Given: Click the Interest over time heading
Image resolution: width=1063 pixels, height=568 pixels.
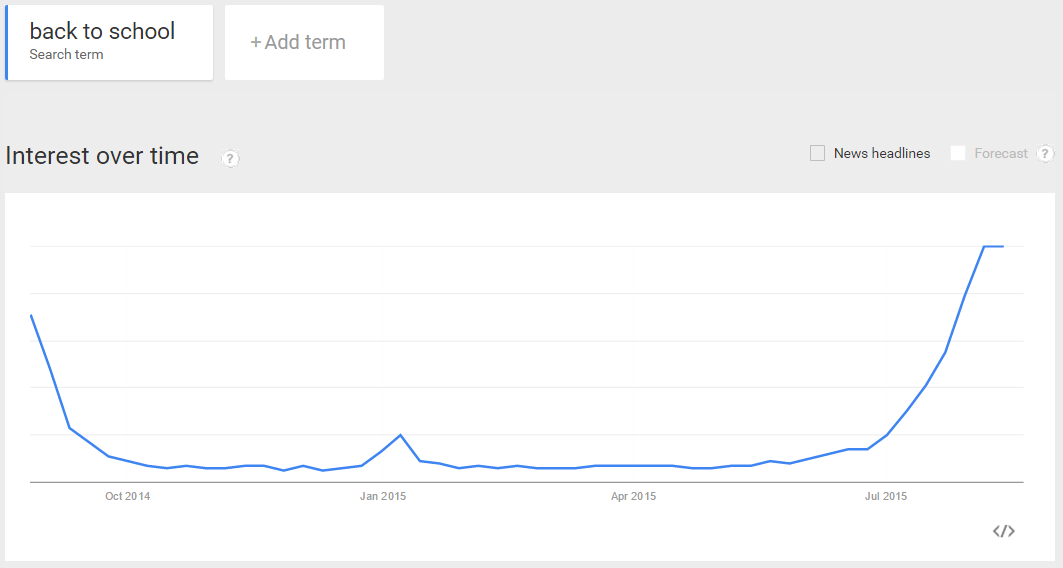Looking at the screenshot, I should 102,156.
